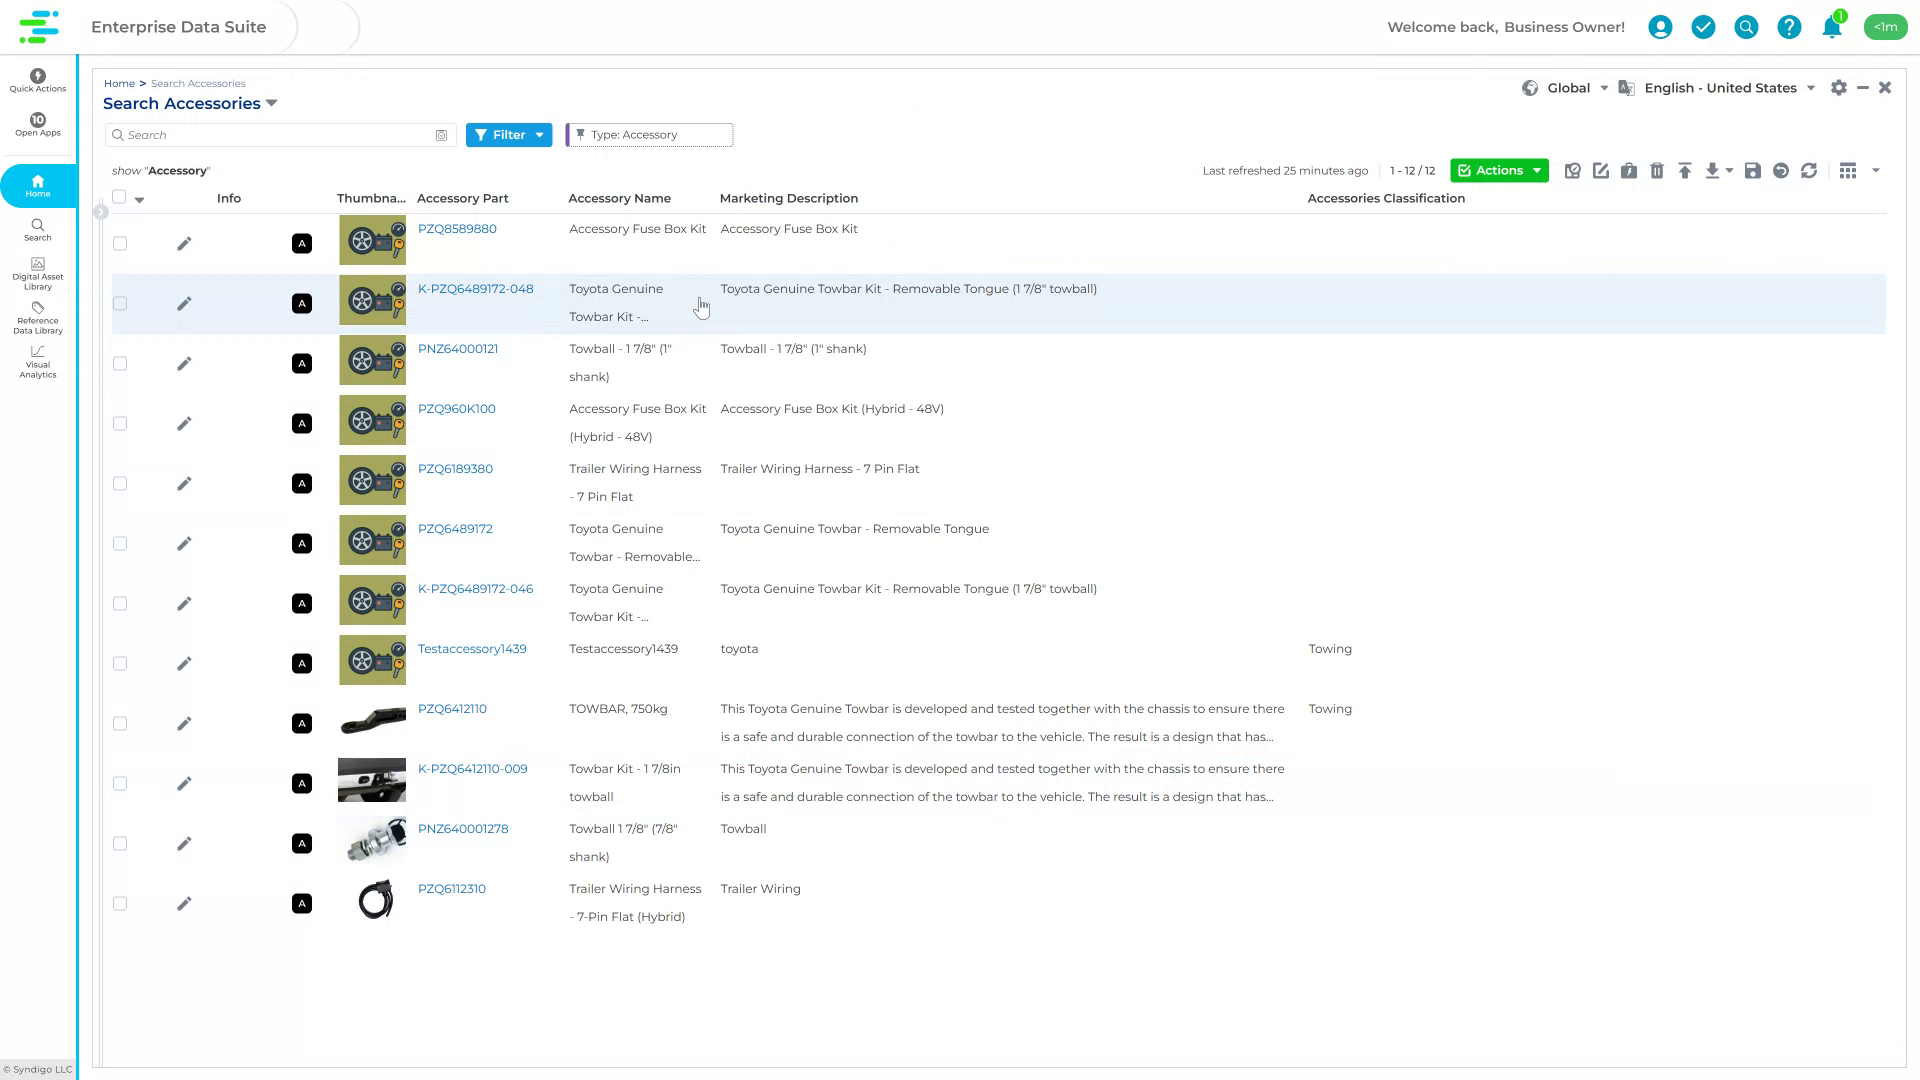1920x1080 pixels.
Task: Select the Delete trash icon in toolbar
Action: click(1657, 171)
